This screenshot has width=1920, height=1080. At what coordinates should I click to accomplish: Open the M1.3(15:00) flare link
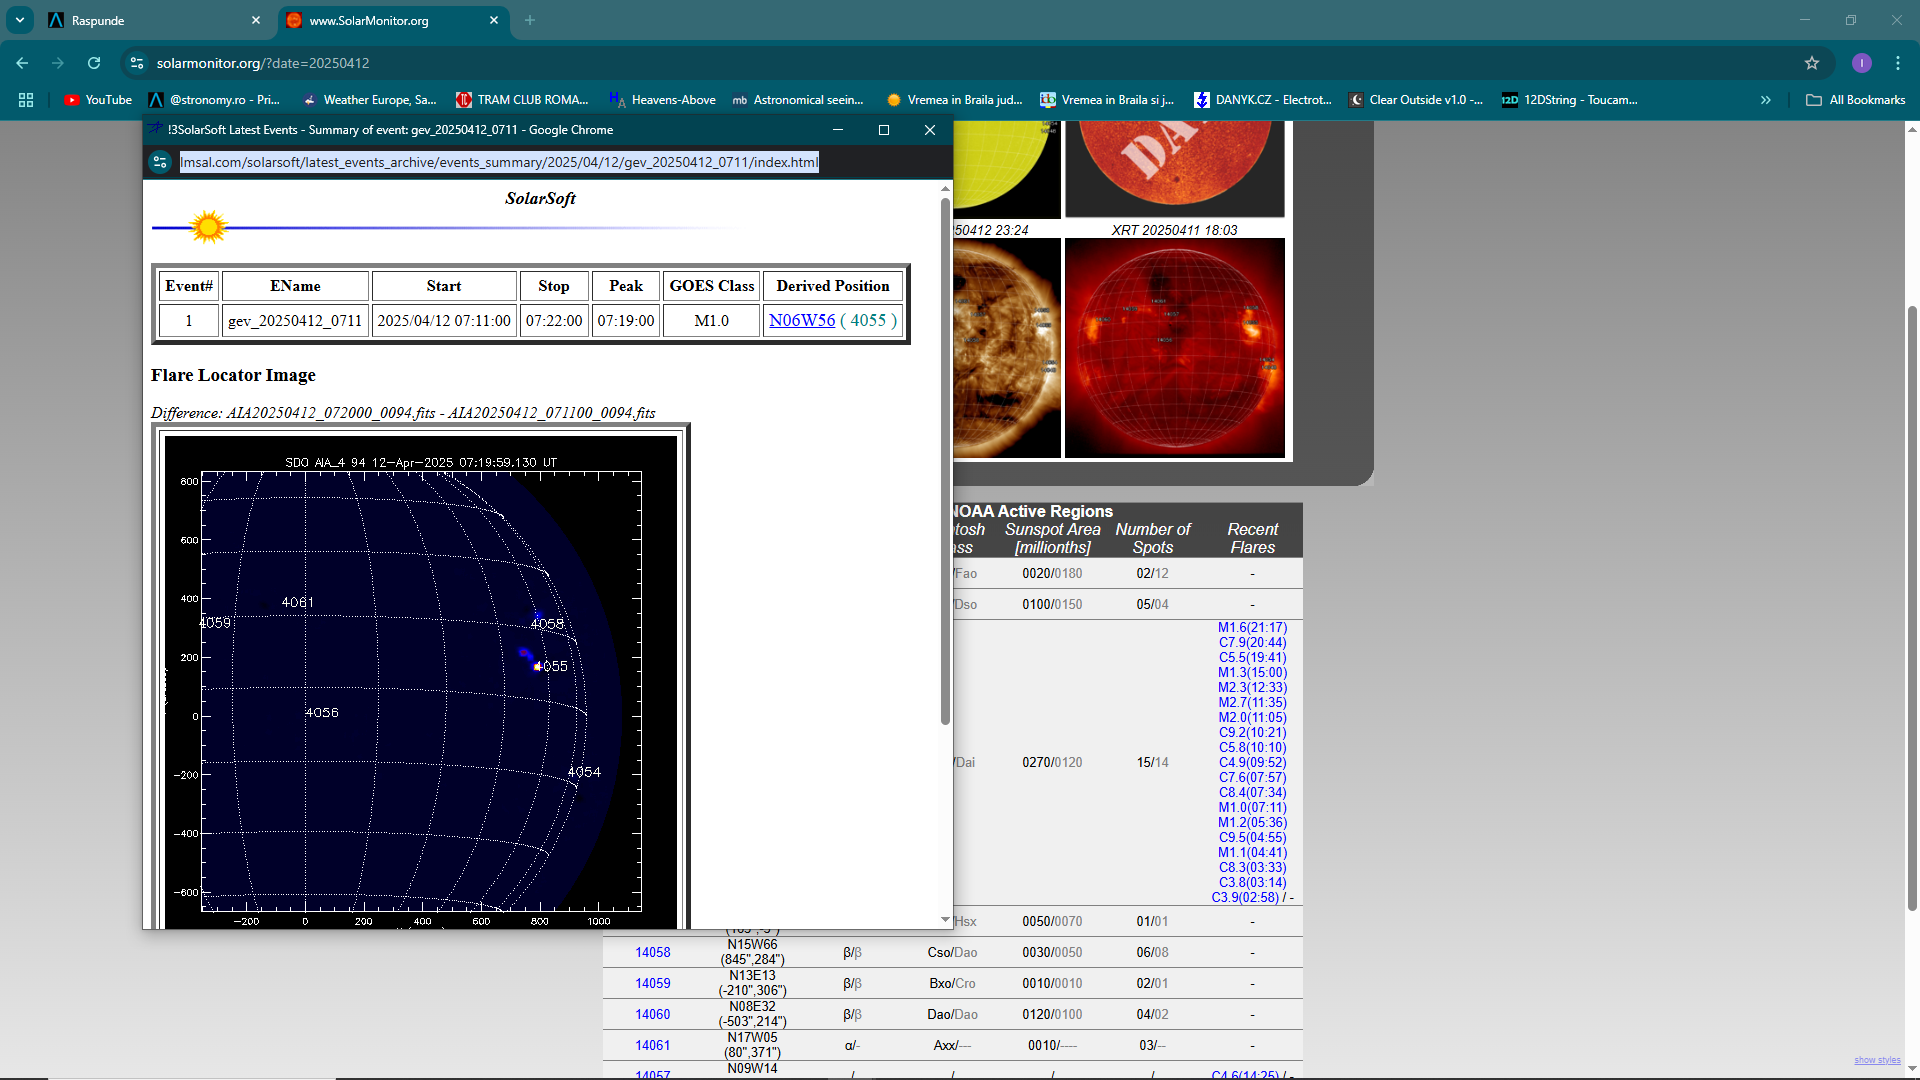[x=1252, y=673]
